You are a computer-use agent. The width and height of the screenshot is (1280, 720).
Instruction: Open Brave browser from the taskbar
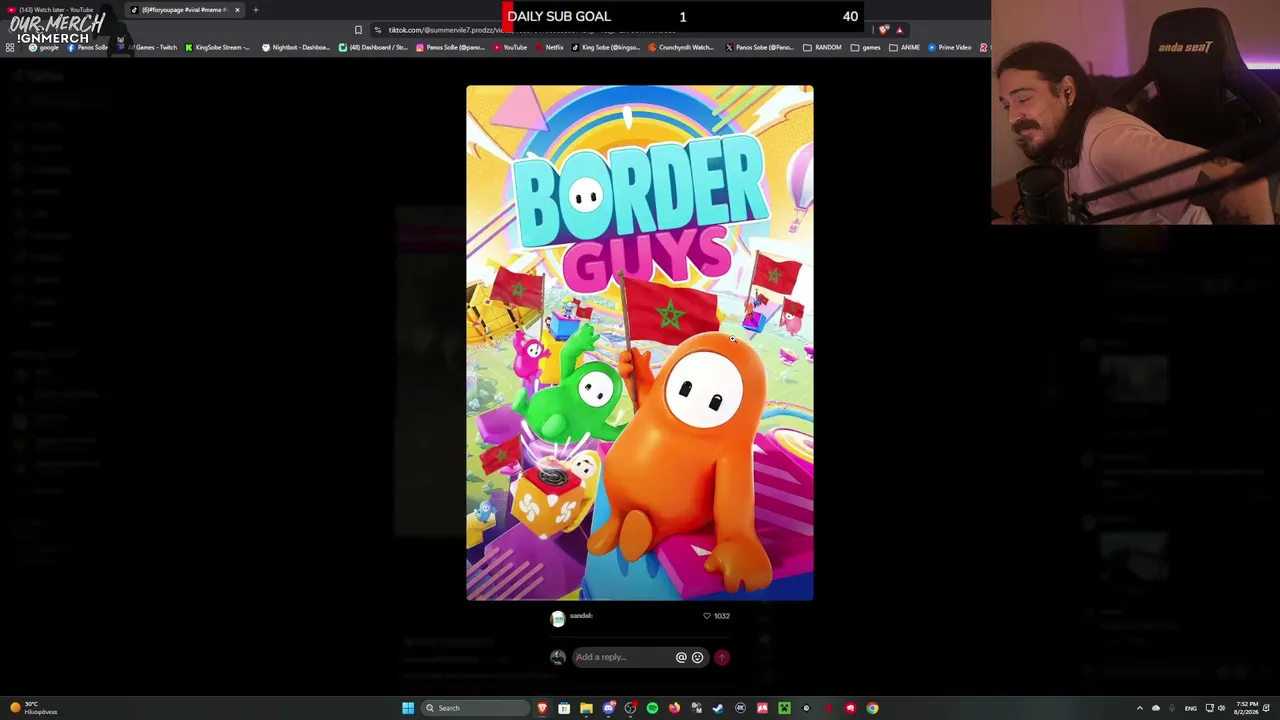coord(542,708)
